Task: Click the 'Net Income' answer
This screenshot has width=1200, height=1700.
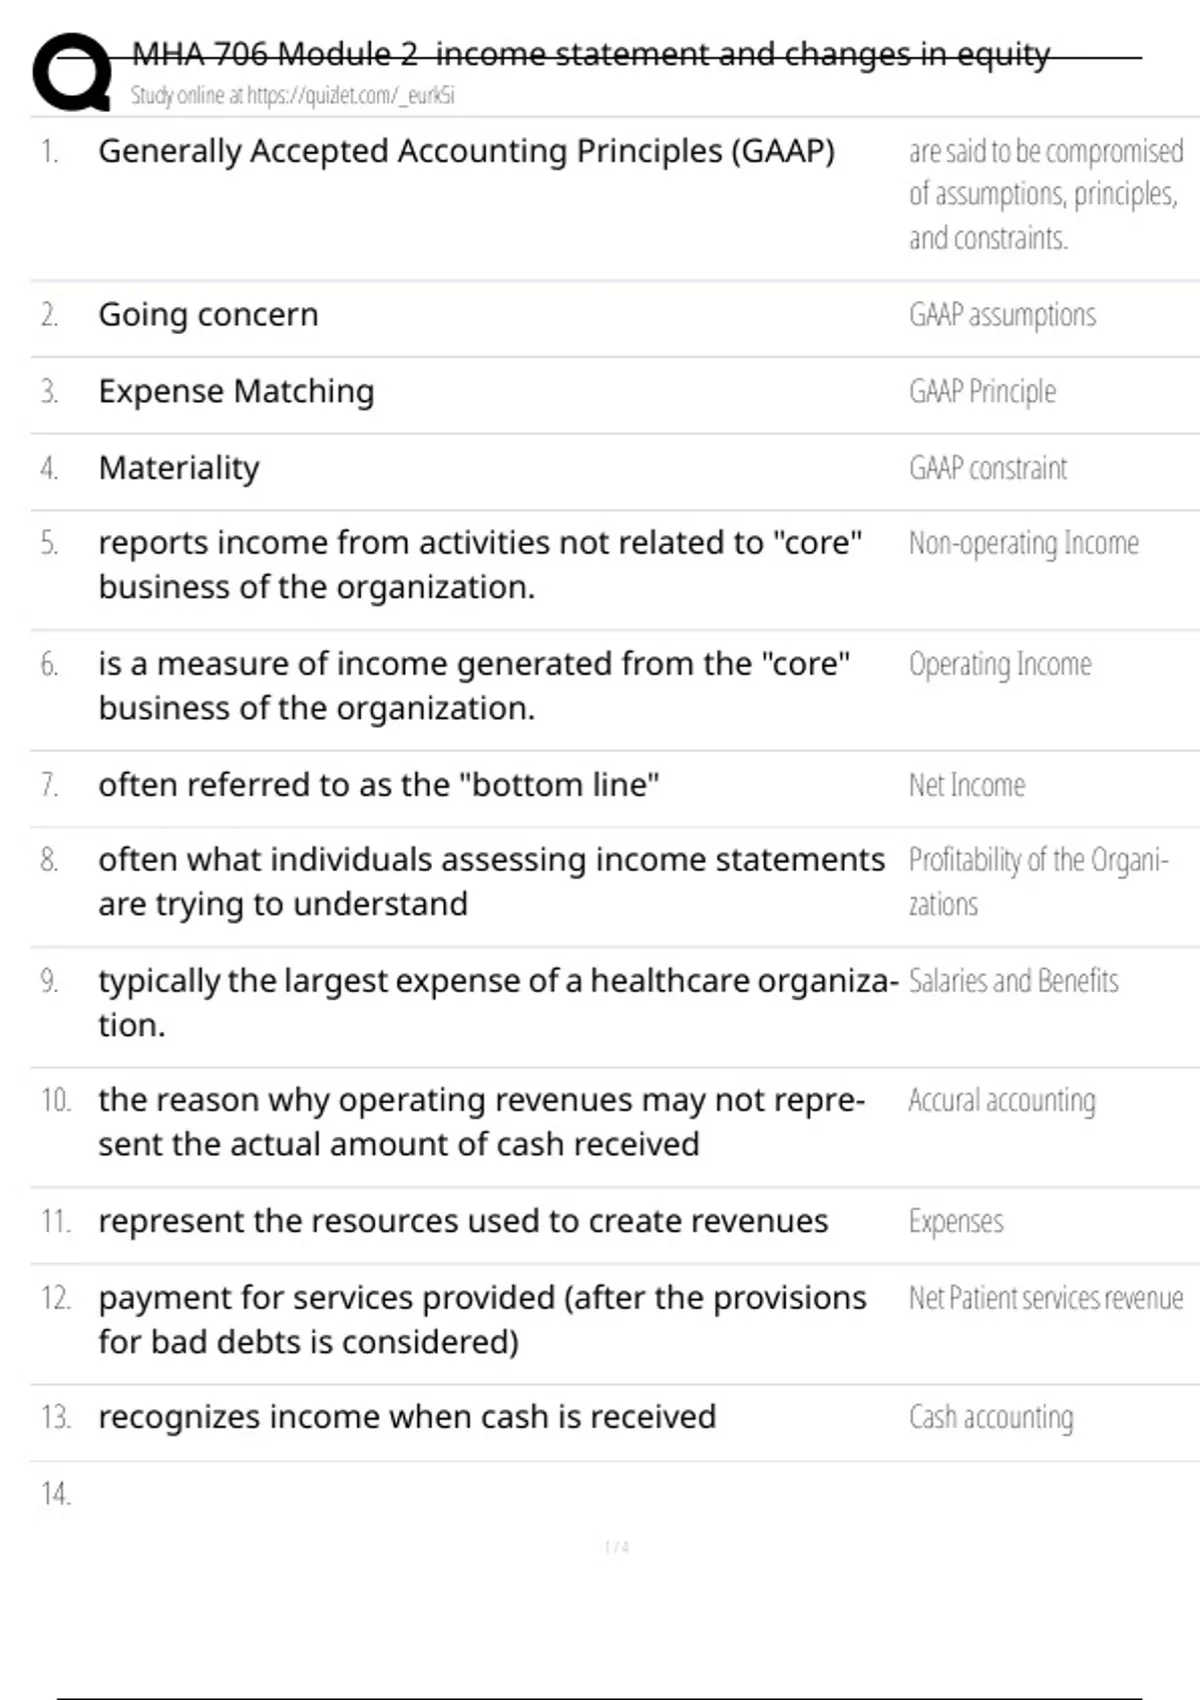Action: click(967, 785)
